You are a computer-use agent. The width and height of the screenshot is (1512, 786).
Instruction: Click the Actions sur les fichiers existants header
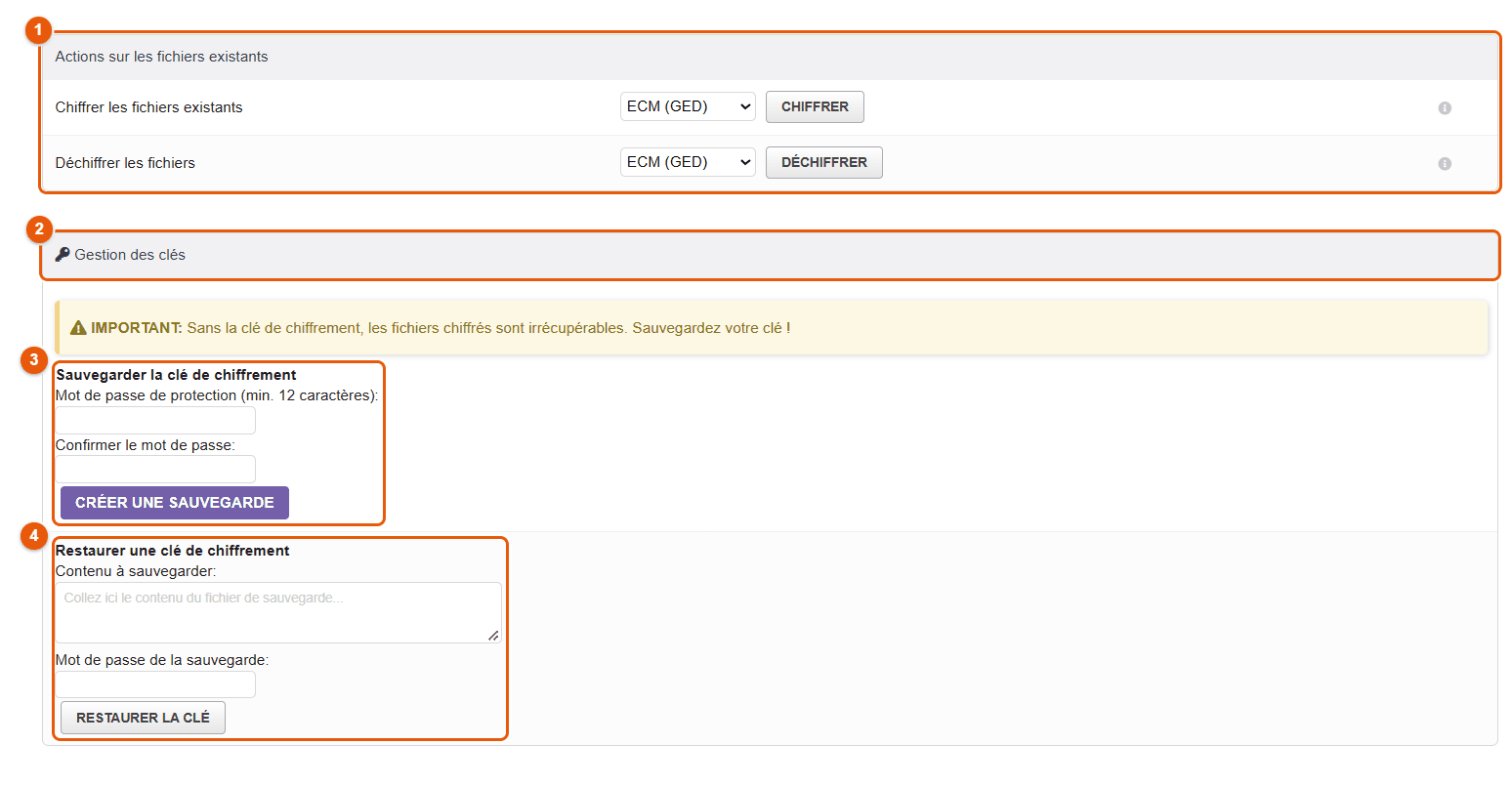[161, 57]
